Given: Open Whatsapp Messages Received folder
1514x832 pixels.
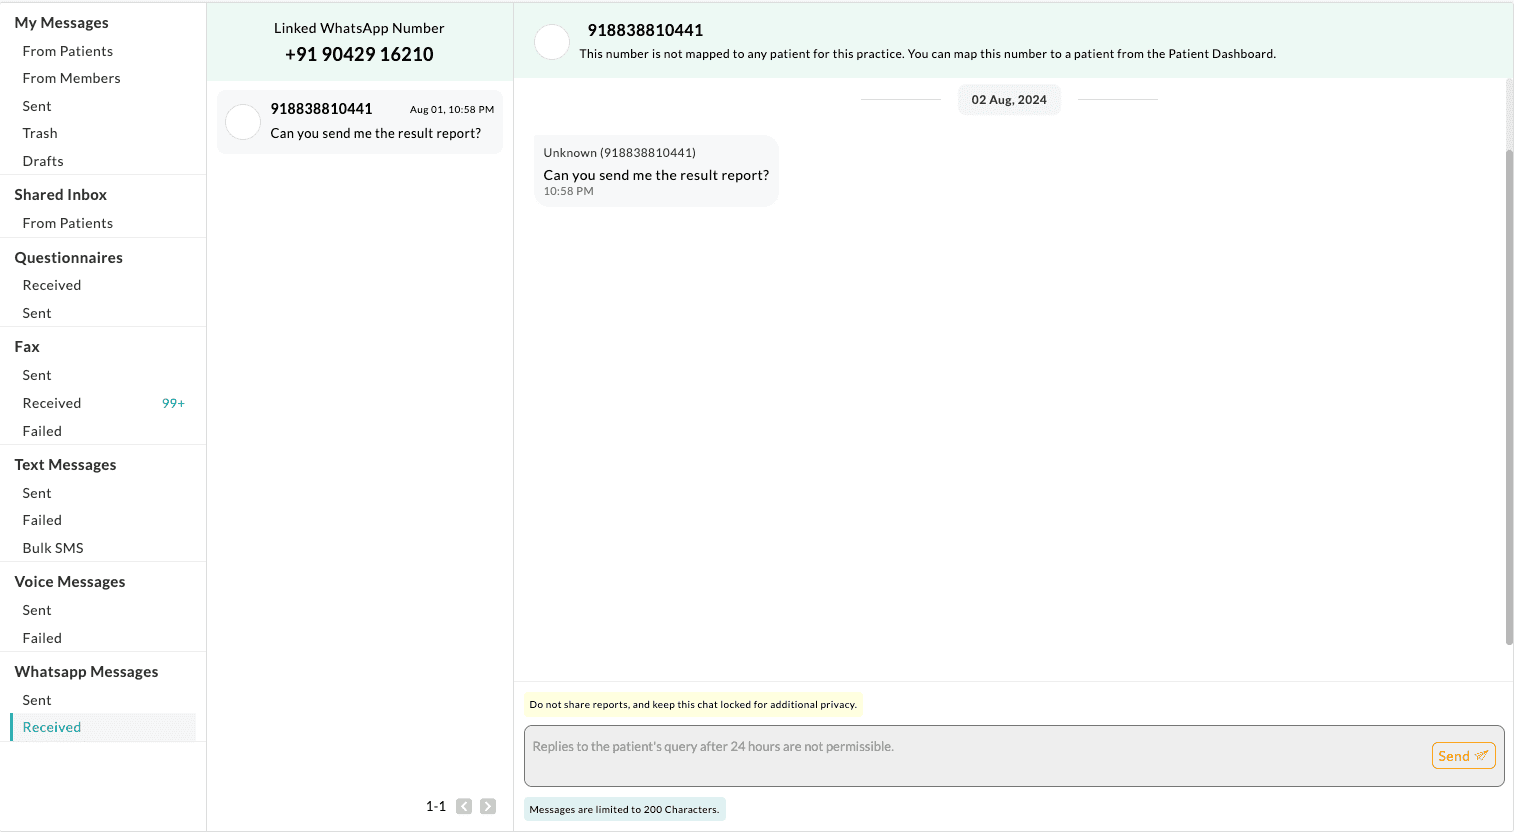Looking at the screenshot, I should (52, 727).
